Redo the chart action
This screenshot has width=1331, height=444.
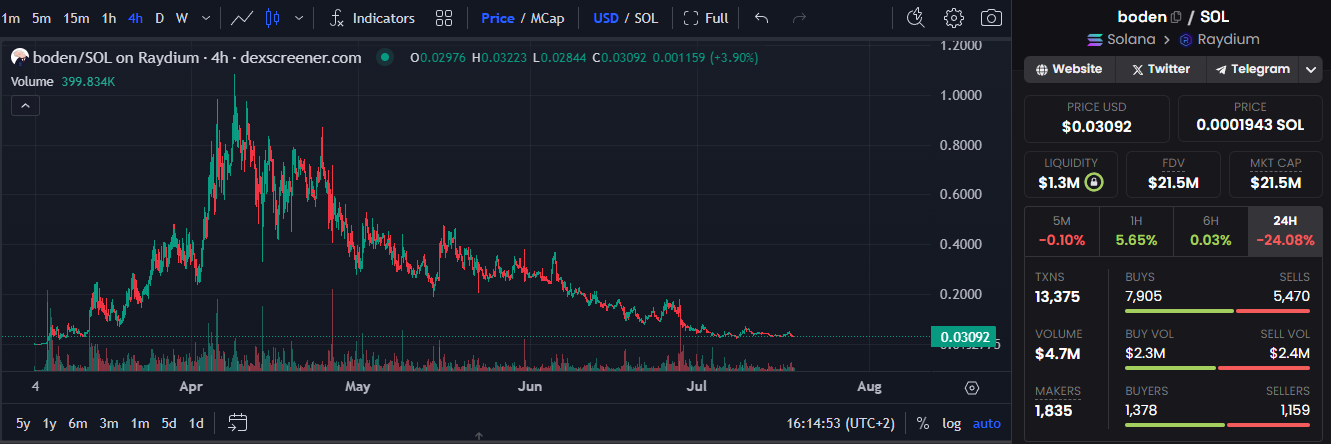(799, 18)
